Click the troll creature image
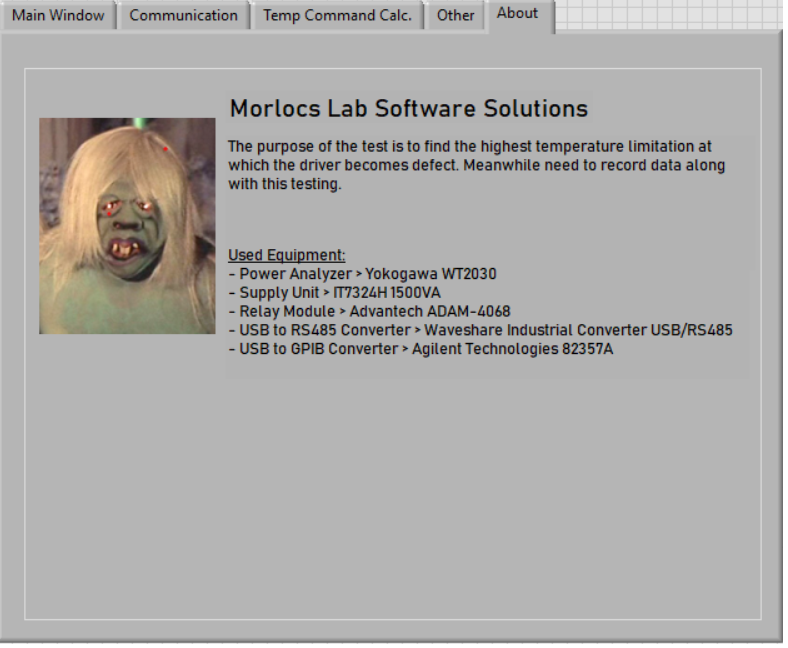Viewport: 788px width, 648px height. pyautogui.click(x=127, y=226)
